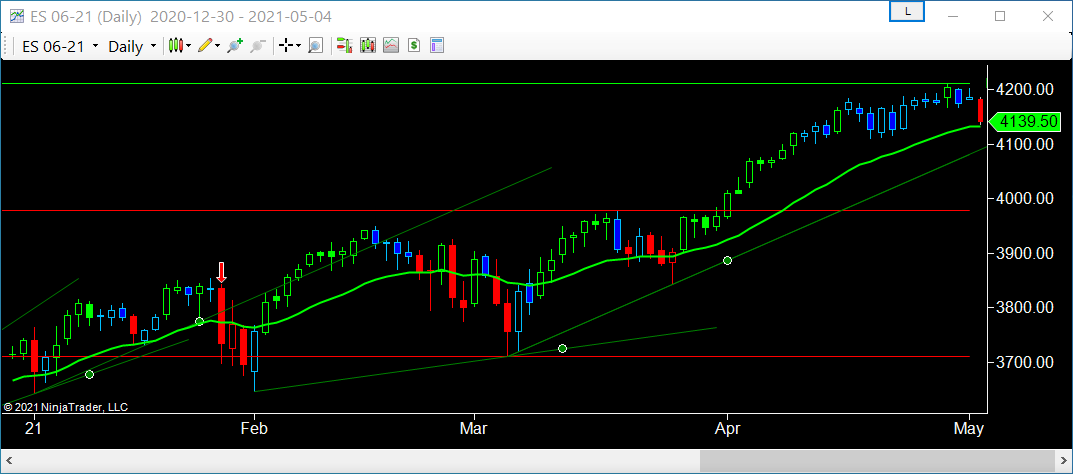The width and height of the screenshot is (1073, 474).
Task: Open the Daily interval selector
Action: pyautogui.click(x=133, y=47)
